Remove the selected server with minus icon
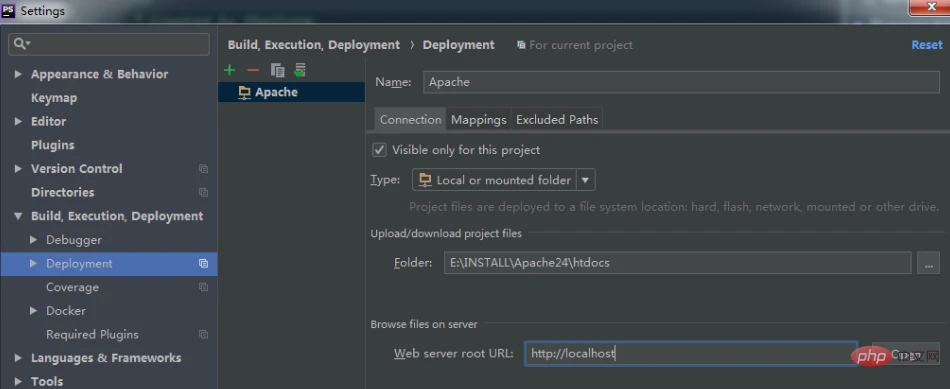The image size is (950, 389). pos(253,70)
